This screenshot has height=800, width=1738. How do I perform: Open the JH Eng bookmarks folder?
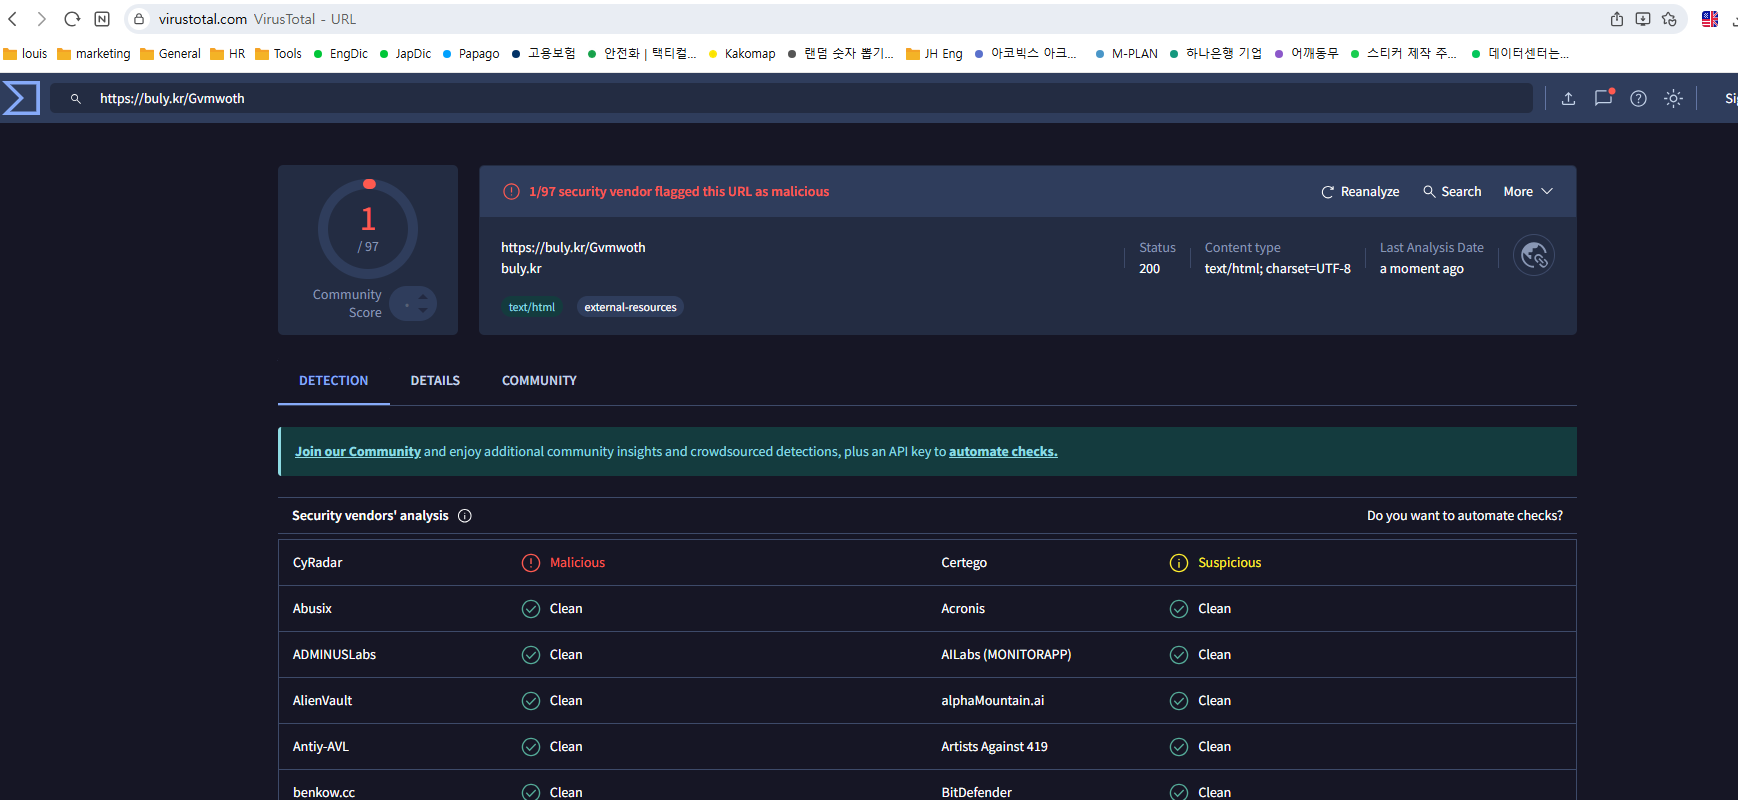click(934, 54)
